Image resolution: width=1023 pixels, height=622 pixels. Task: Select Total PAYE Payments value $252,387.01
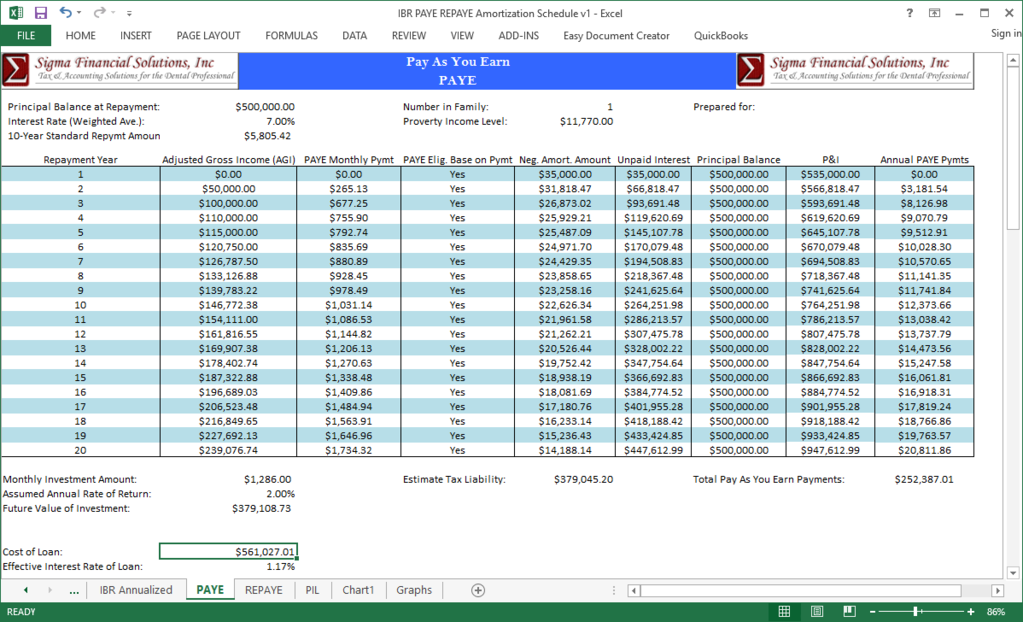point(924,479)
